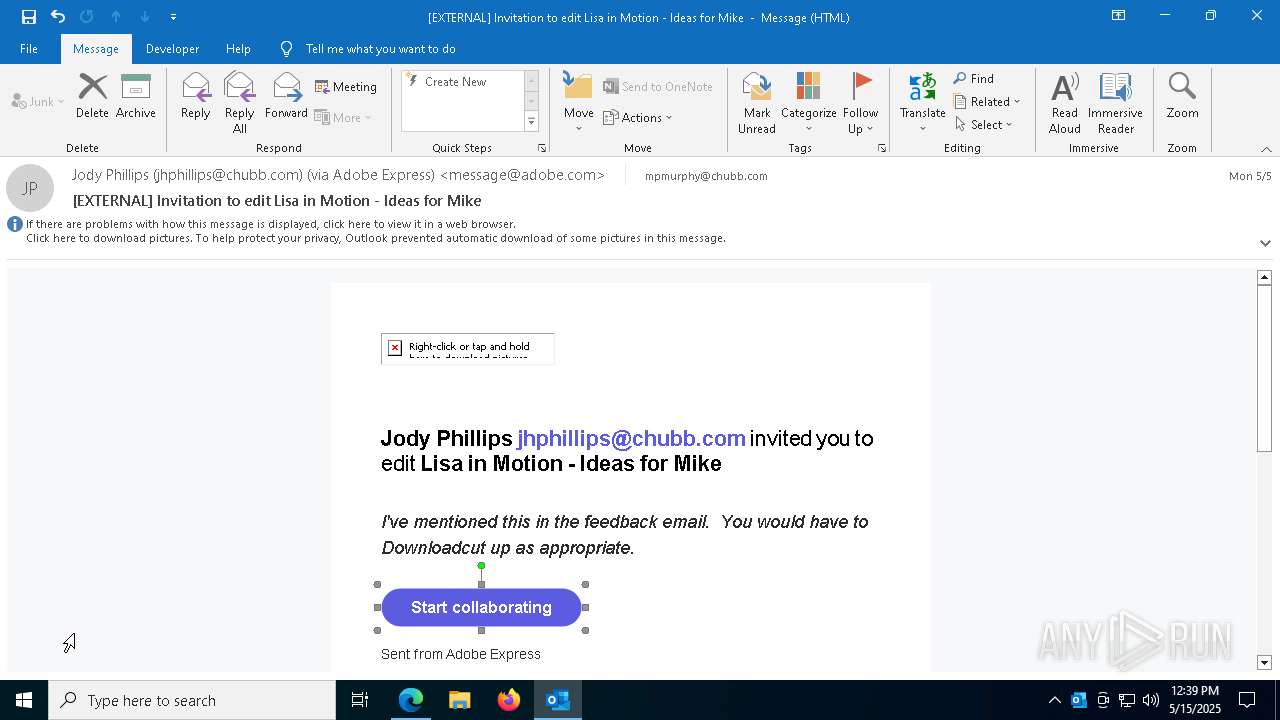The width and height of the screenshot is (1280, 720).
Task: Open the Select dropdown
Action: point(984,125)
